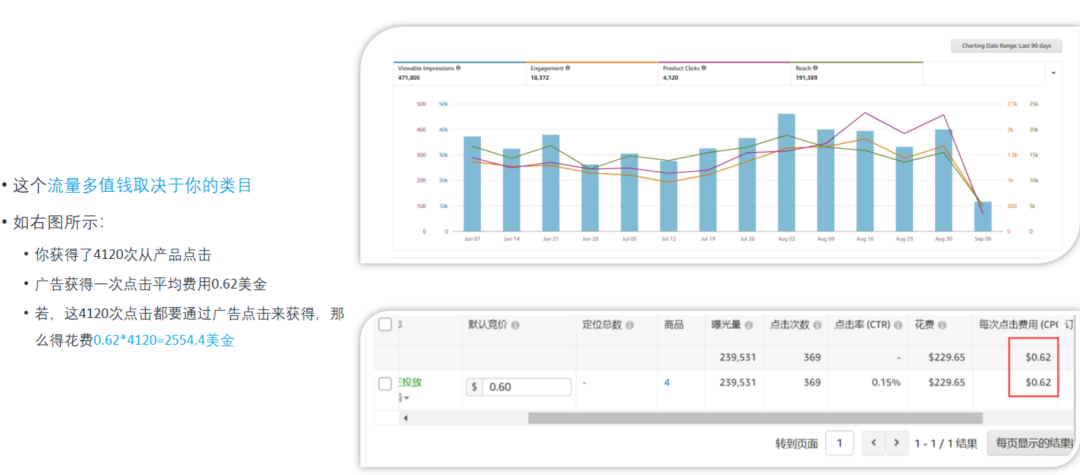Click the 18,372 engagement value
1080x475 pixels.
coord(539,78)
